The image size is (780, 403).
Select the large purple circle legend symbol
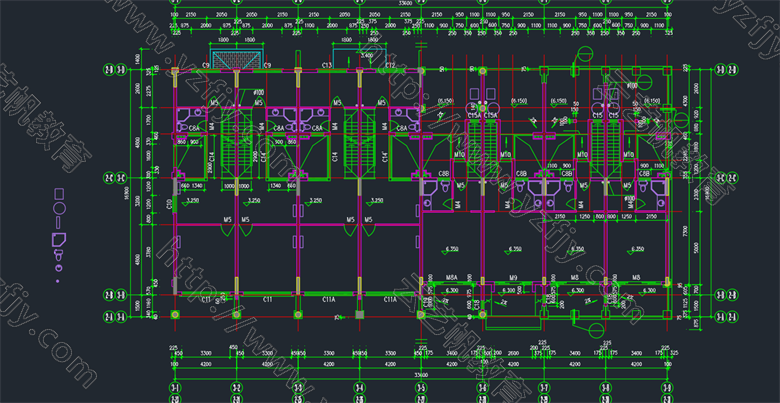coord(58,209)
